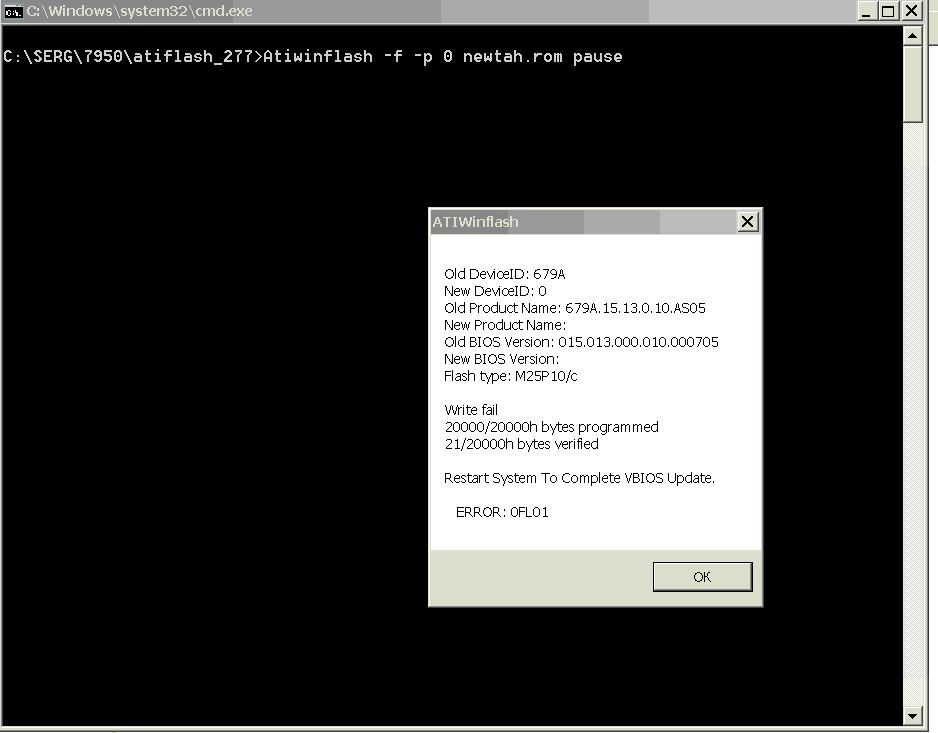Click the "New BIOS Version:" line
Viewport: 938px width, 733px height.
pyautogui.click(x=501, y=359)
